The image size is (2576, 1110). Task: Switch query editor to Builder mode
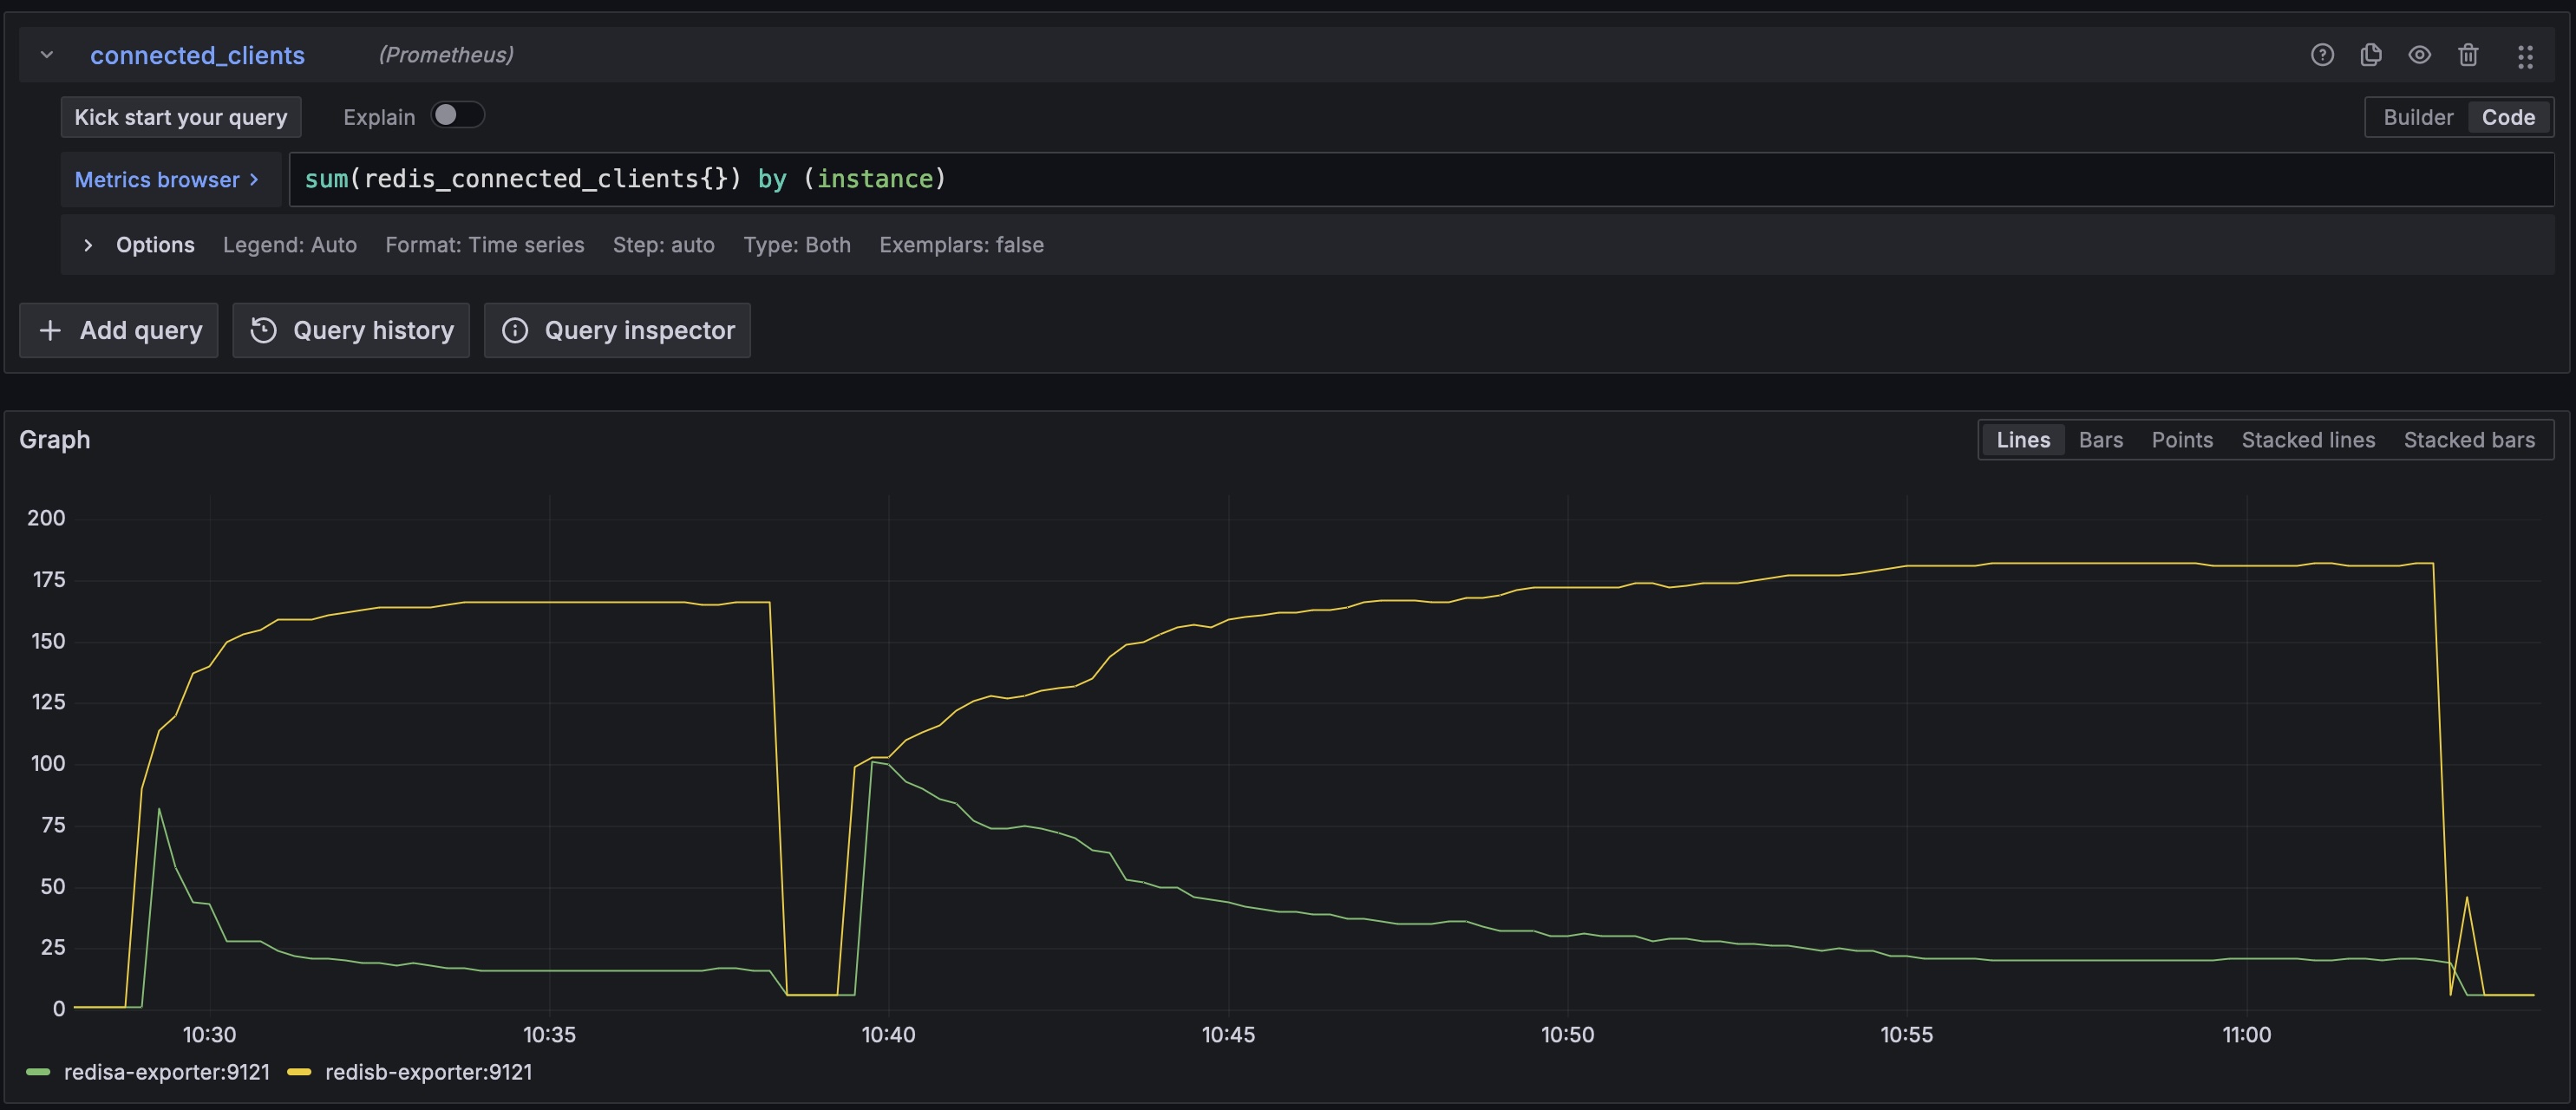pos(2417,117)
